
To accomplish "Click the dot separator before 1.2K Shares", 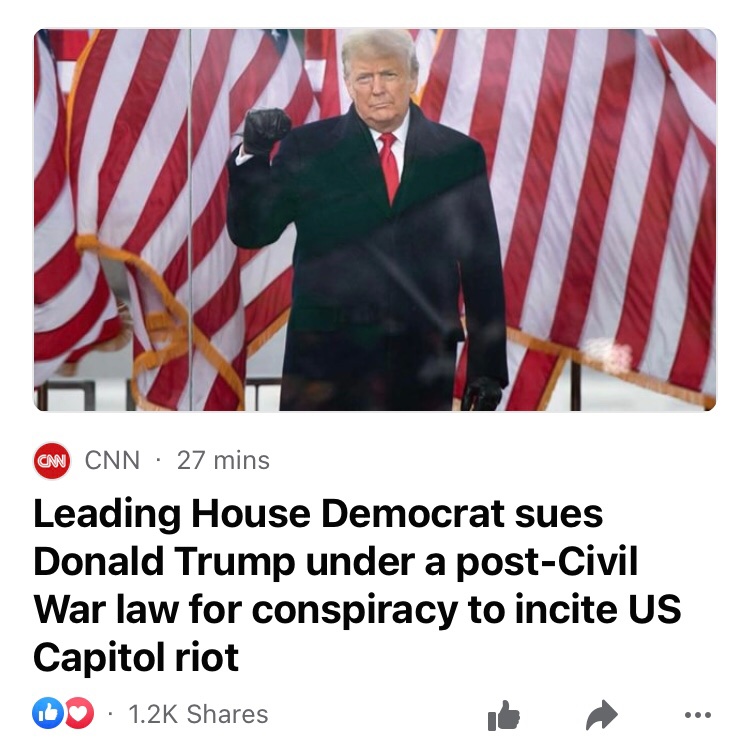I will click(111, 714).
